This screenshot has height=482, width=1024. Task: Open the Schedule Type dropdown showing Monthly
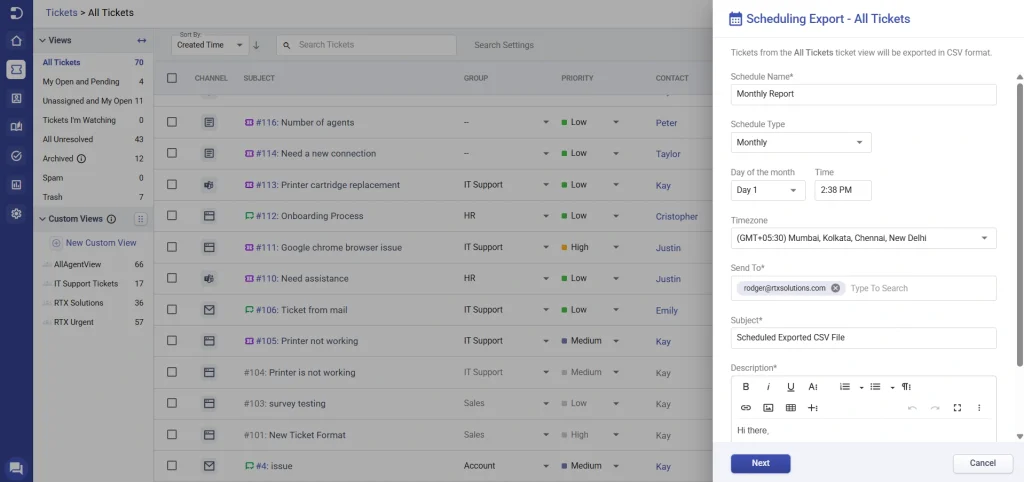tap(801, 143)
